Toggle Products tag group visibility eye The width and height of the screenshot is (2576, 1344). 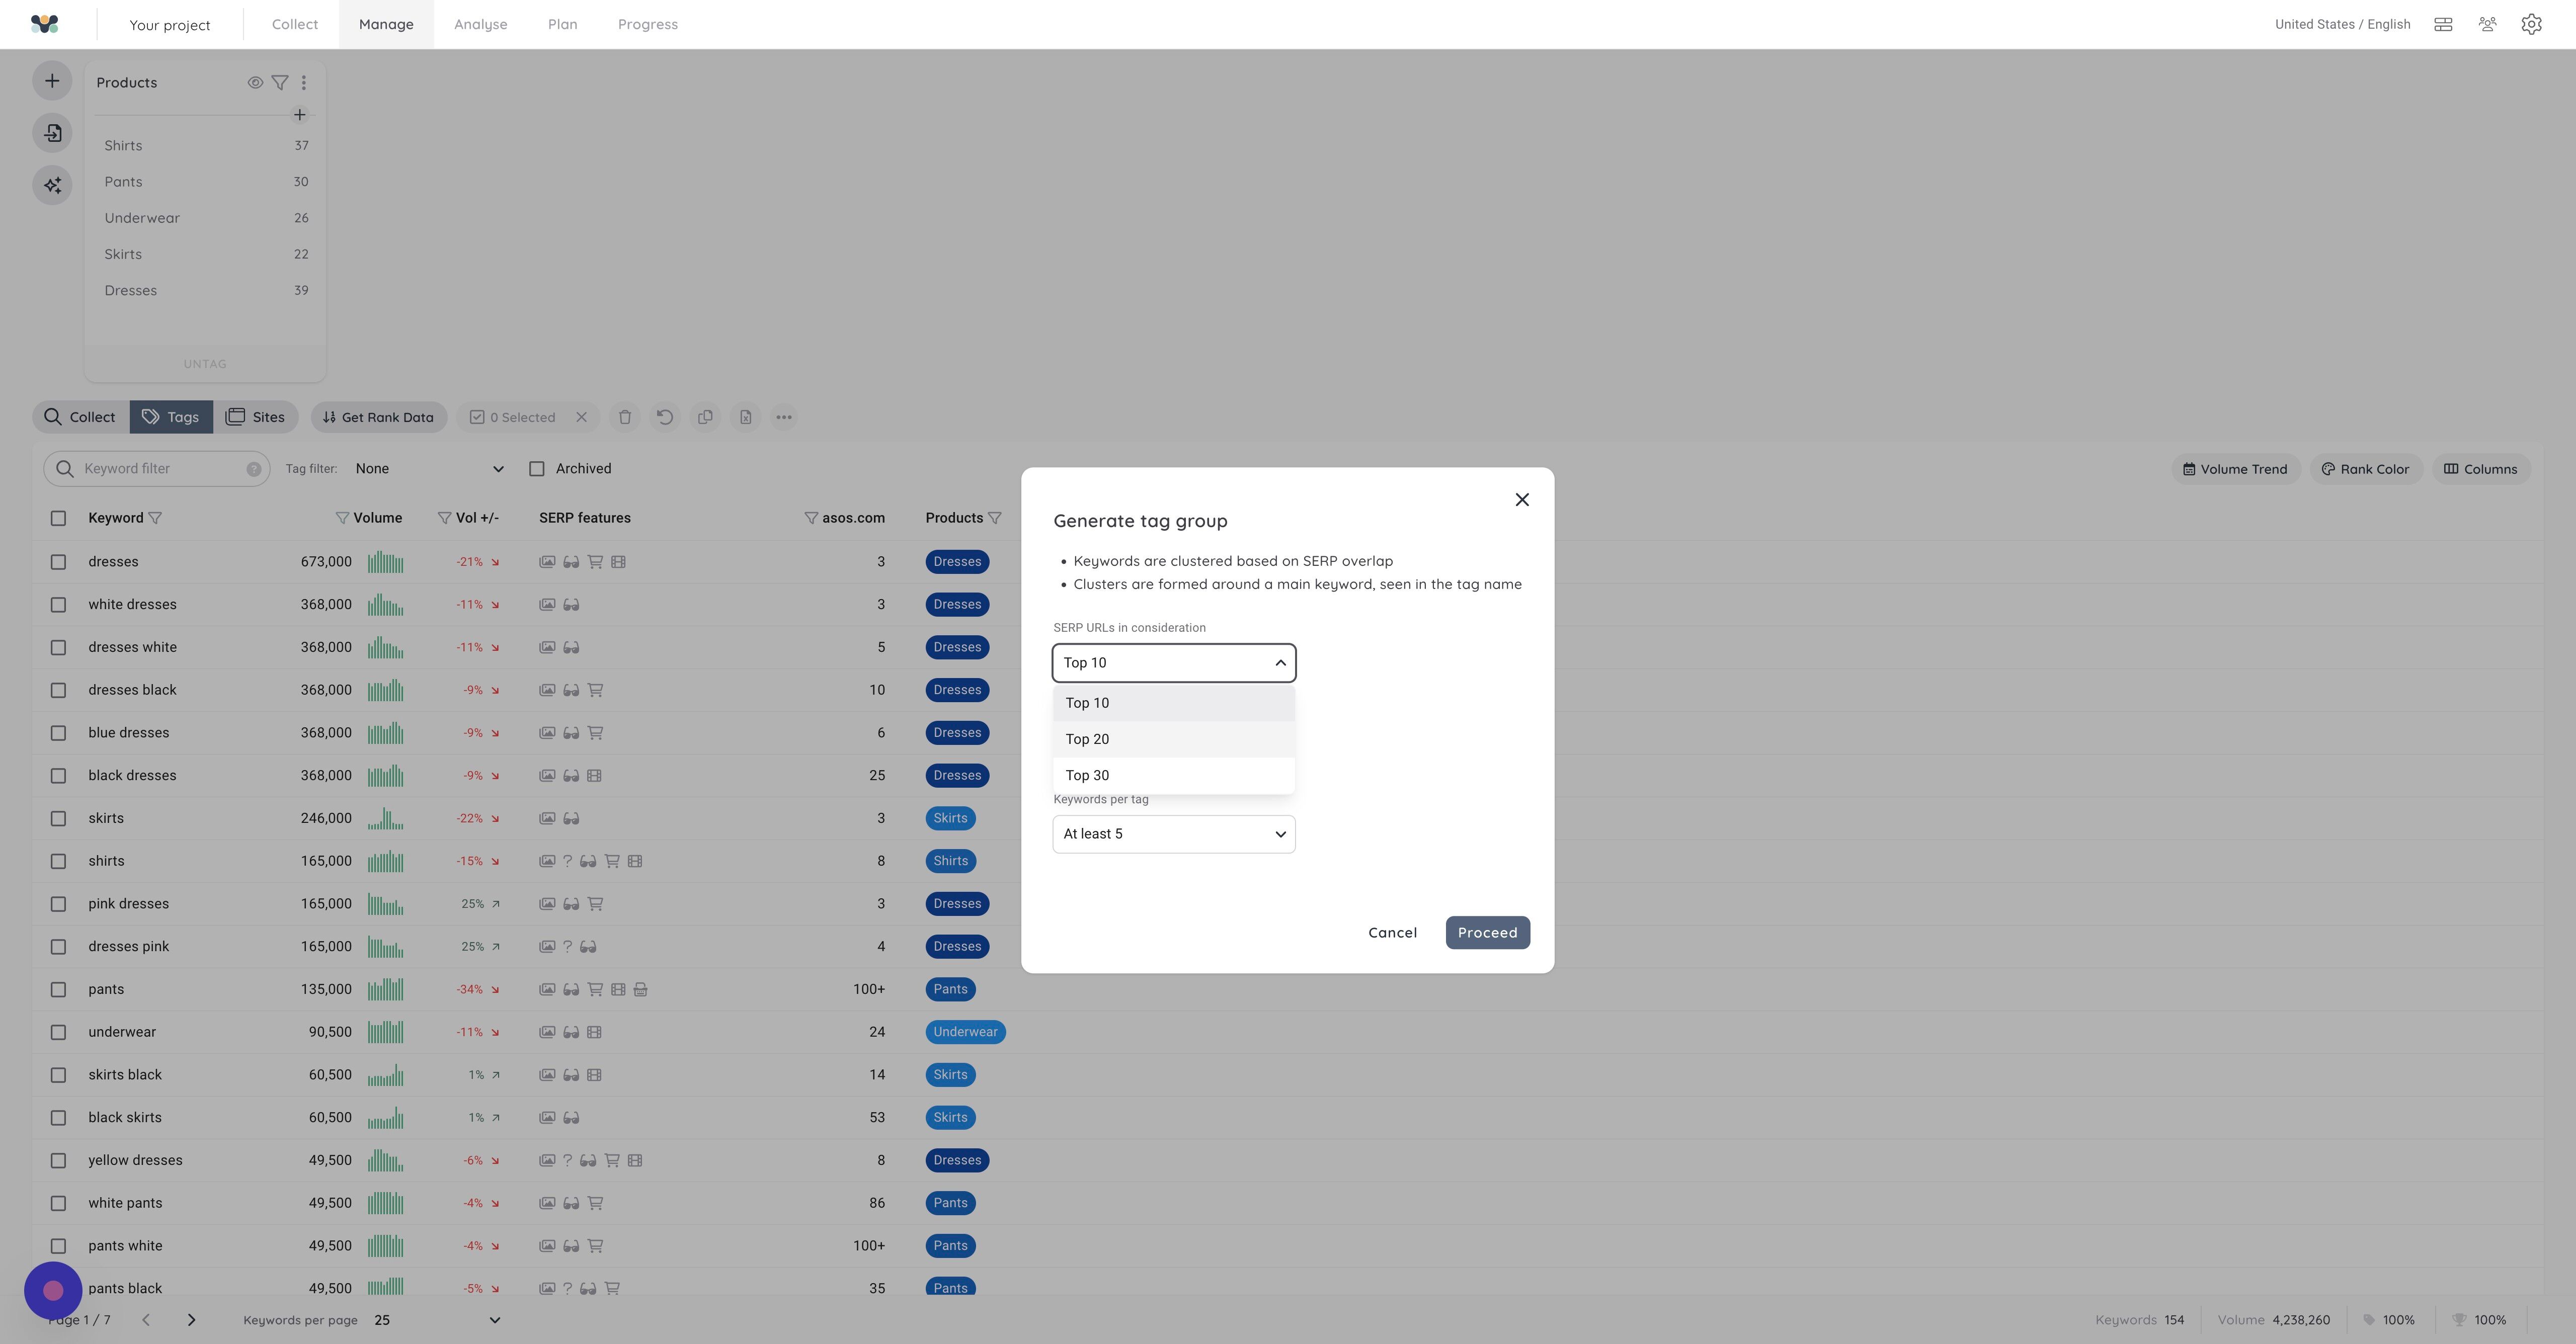click(x=255, y=83)
